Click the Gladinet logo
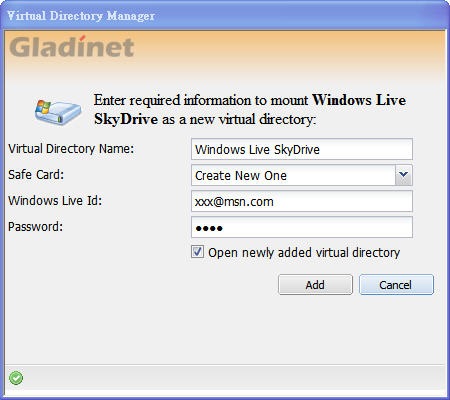The height and width of the screenshot is (400, 450). pyautogui.click(x=72, y=47)
